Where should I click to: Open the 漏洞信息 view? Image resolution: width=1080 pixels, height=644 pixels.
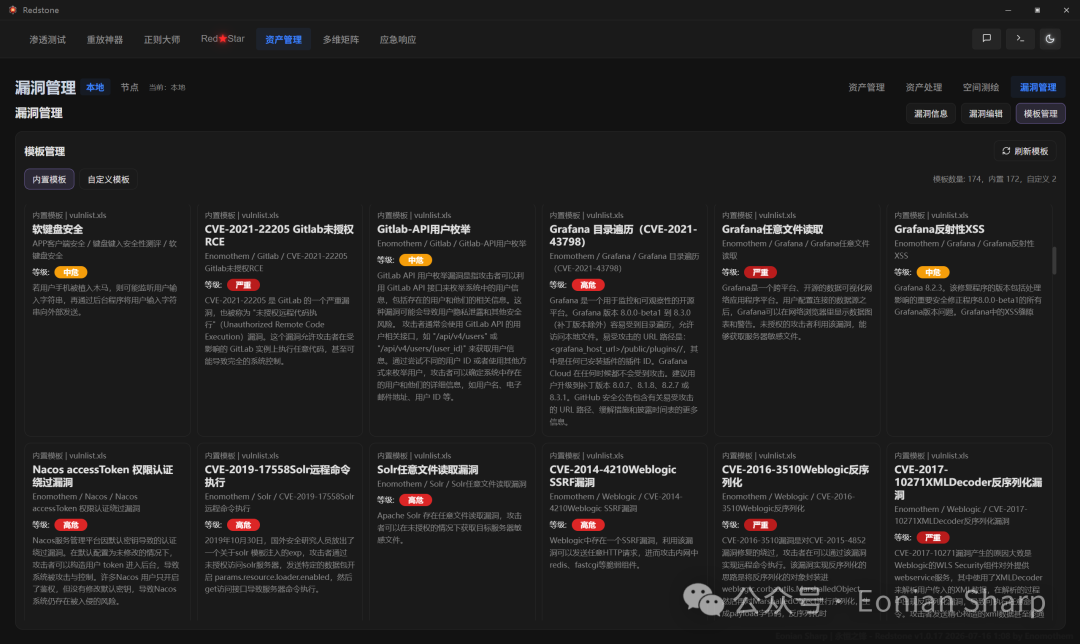[931, 114]
